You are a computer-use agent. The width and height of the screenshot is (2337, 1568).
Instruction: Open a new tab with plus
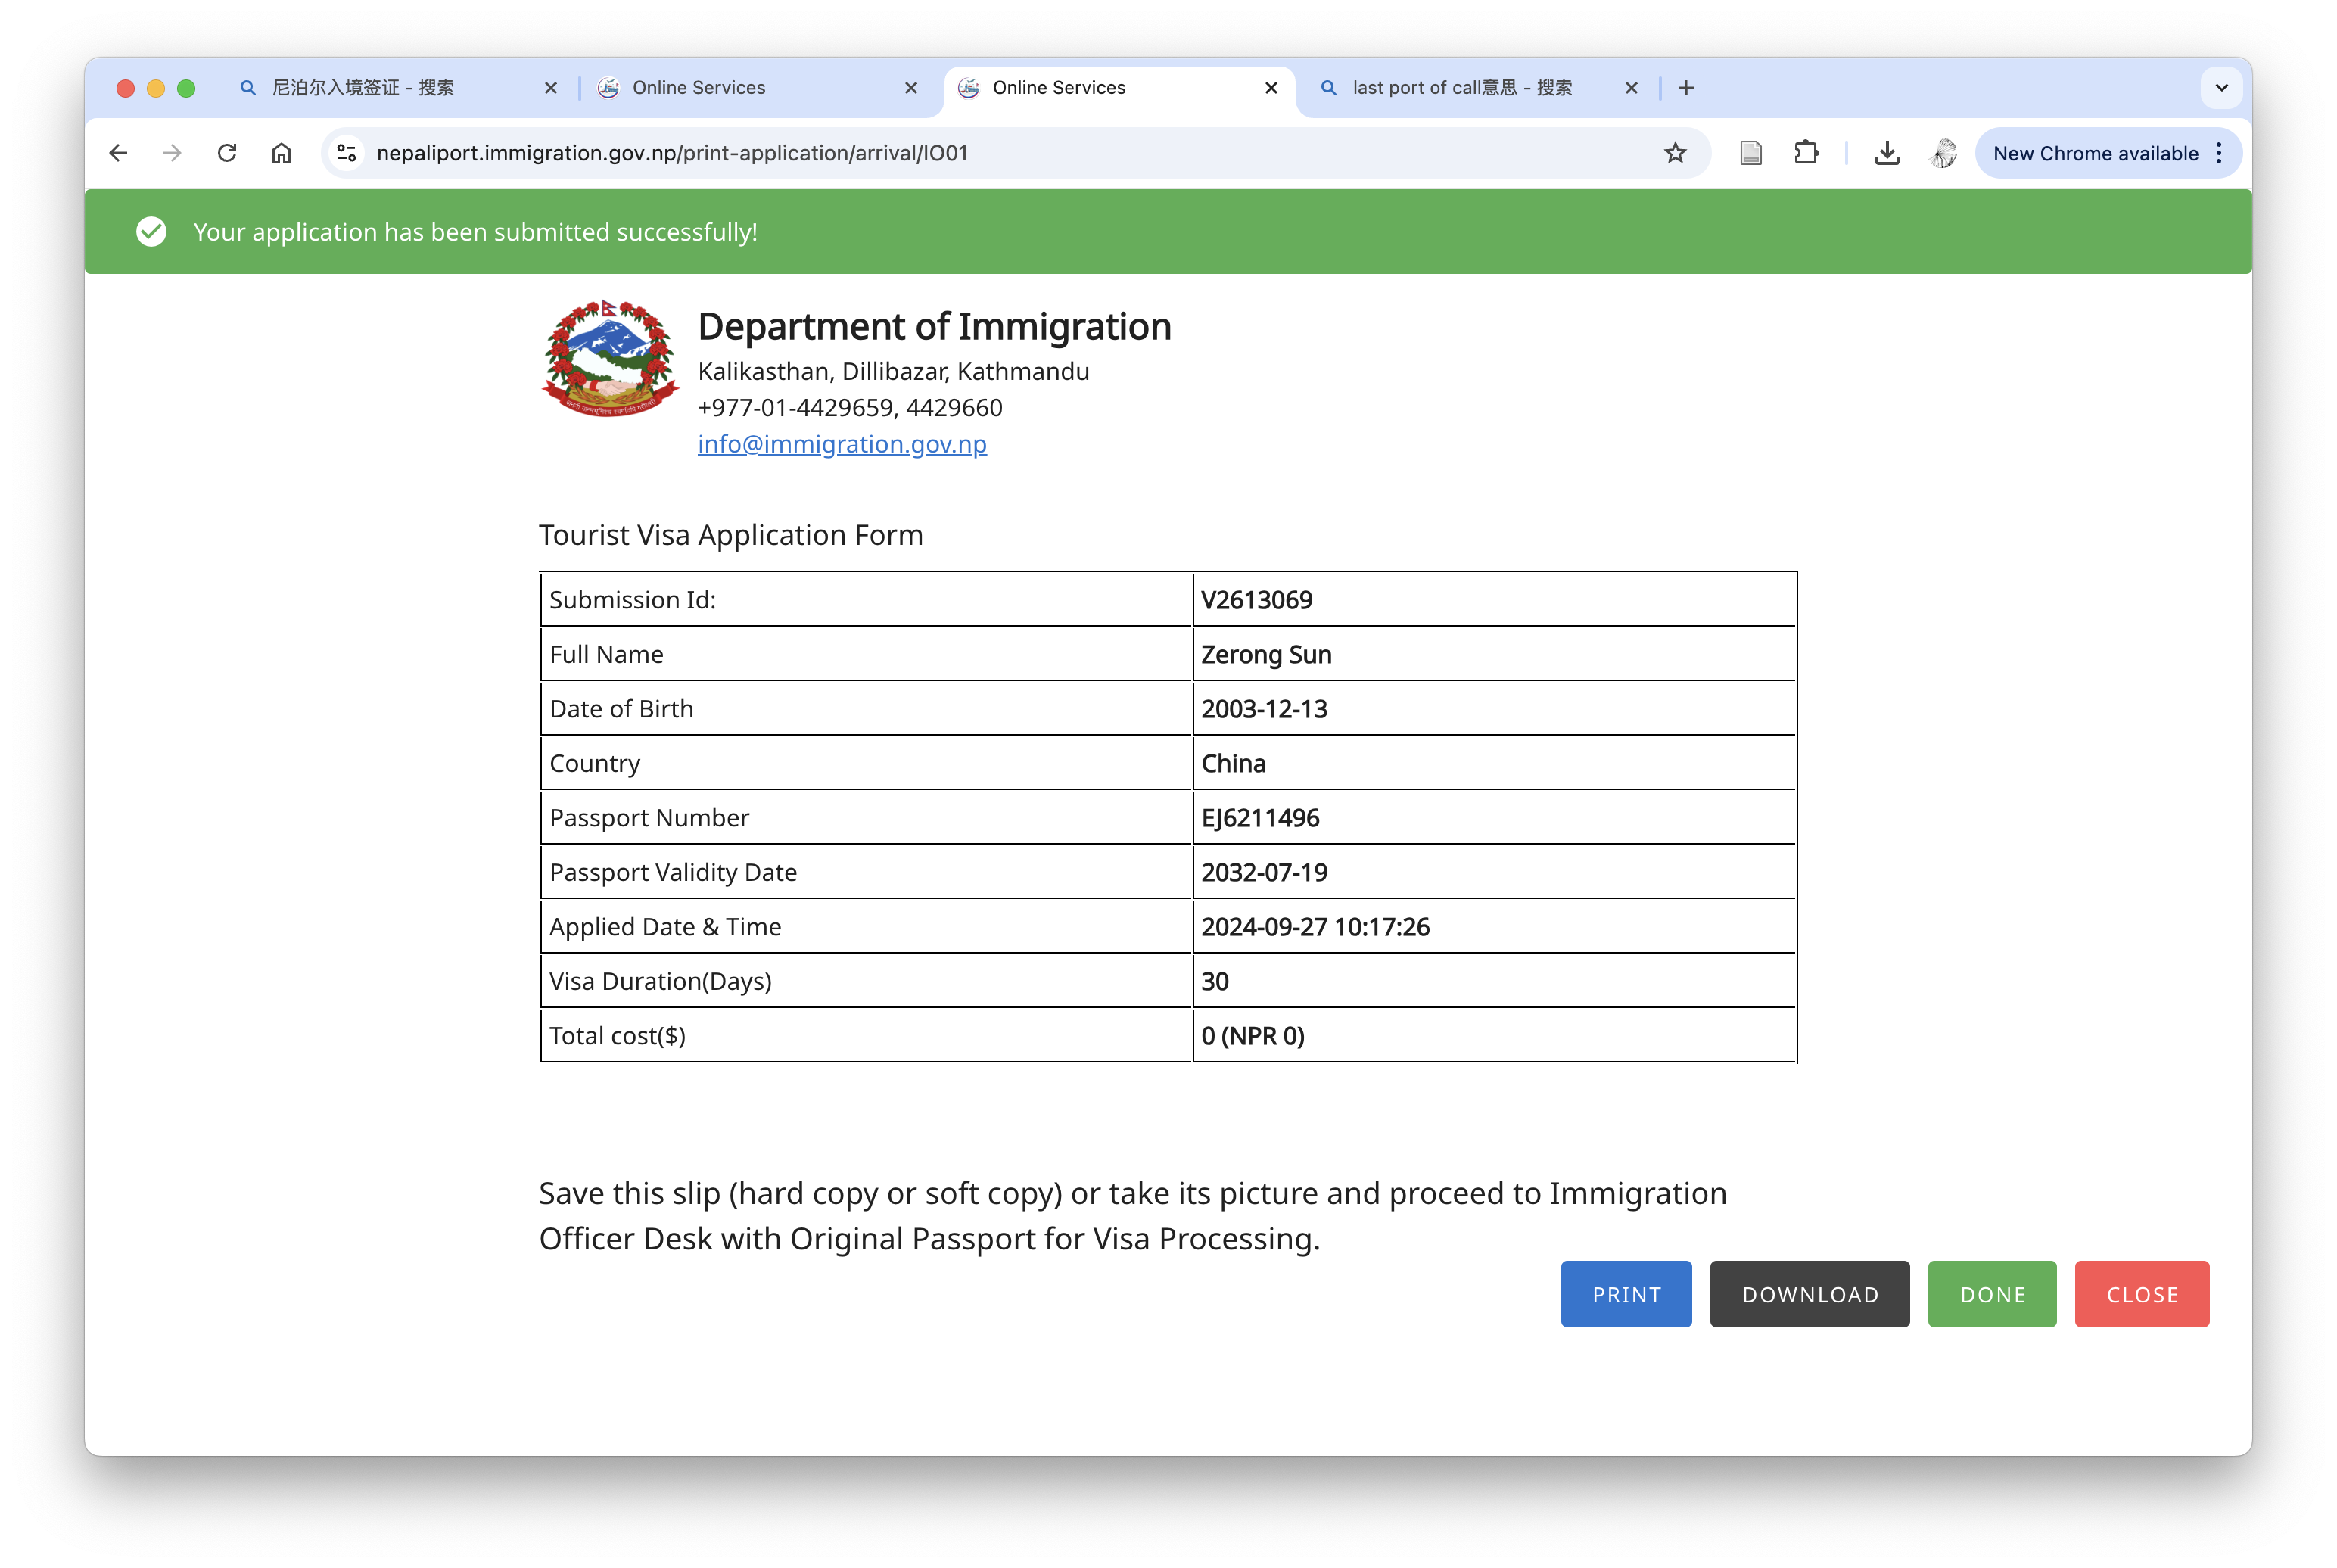(1686, 88)
